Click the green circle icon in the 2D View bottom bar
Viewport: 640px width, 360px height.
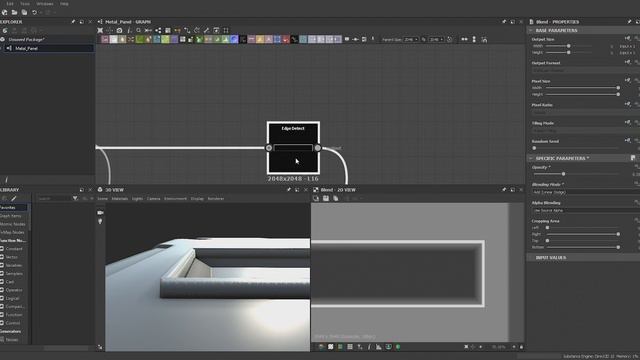pos(398,347)
